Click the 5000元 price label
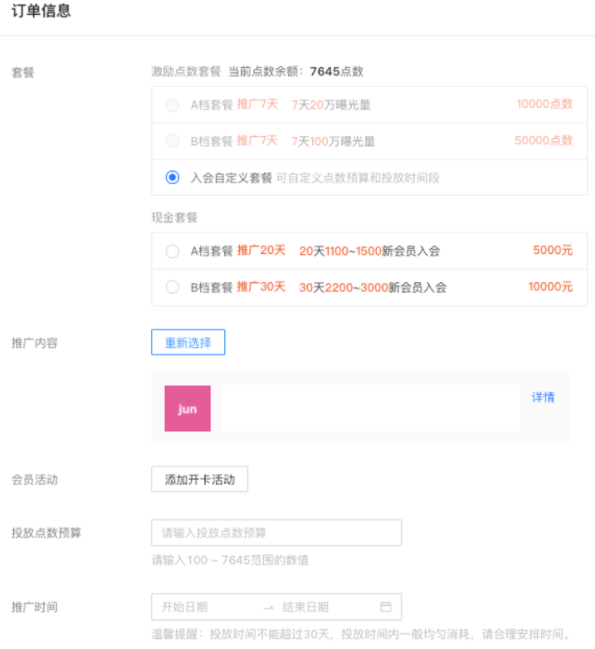This screenshot has height=649, width=595. pos(553,250)
